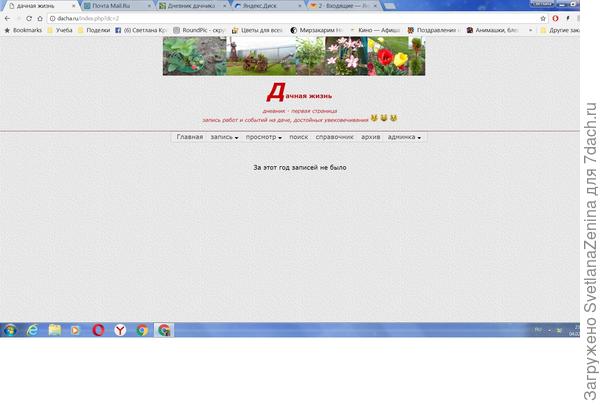Open the 'Учеба' bookmark folder
Viewport: 600px width, 405px height.
click(64, 30)
